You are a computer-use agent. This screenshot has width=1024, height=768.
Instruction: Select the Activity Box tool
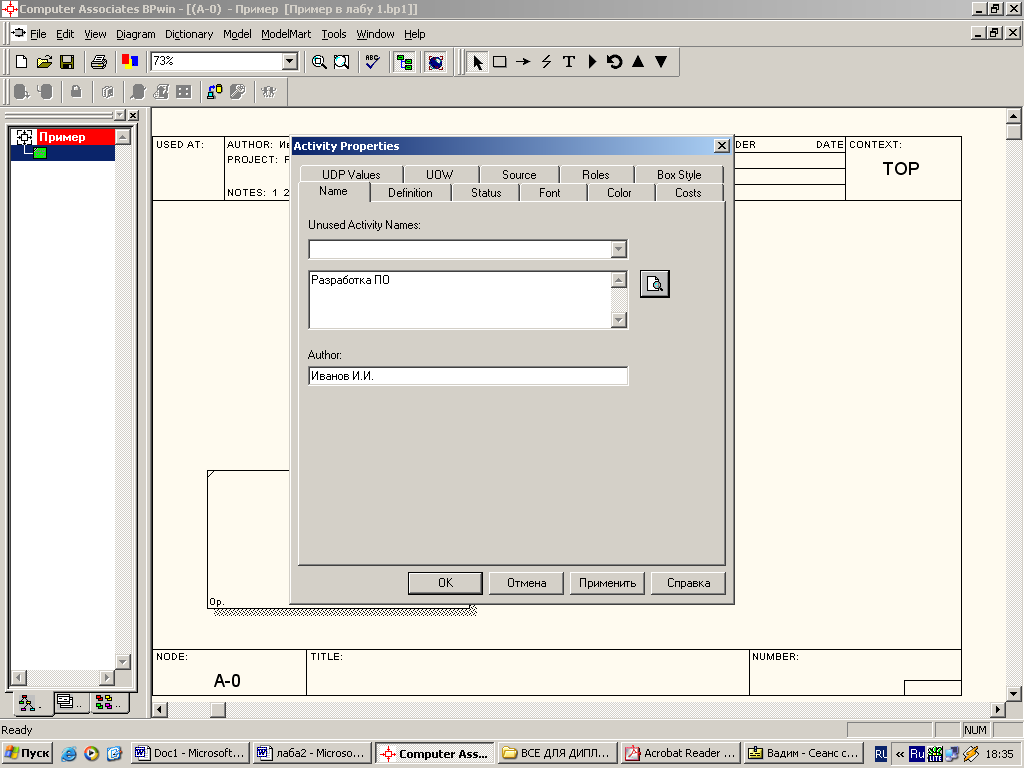(x=500, y=62)
